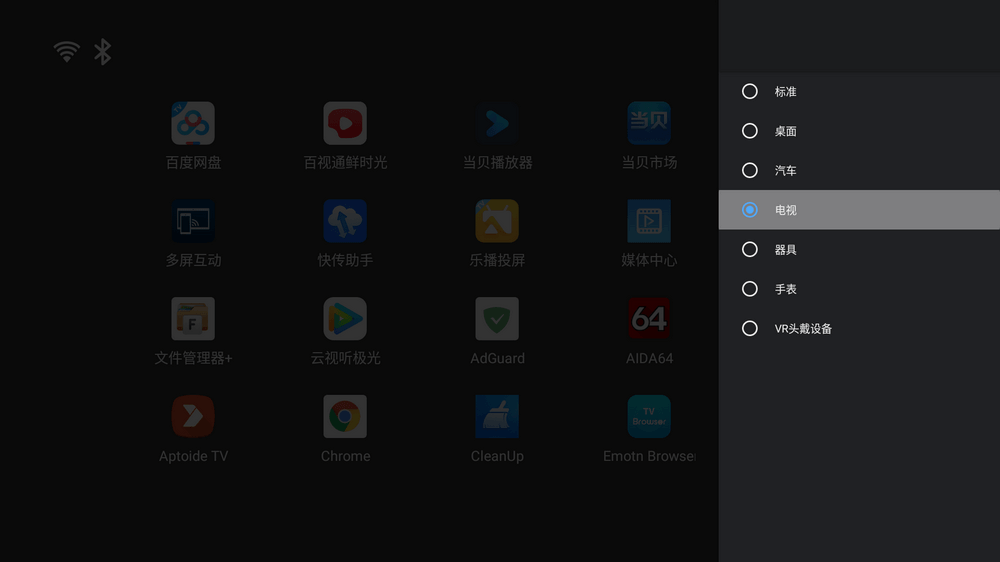
Task: Launch Aptoide TV app
Action: pyautogui.click(x=193, y=417)
